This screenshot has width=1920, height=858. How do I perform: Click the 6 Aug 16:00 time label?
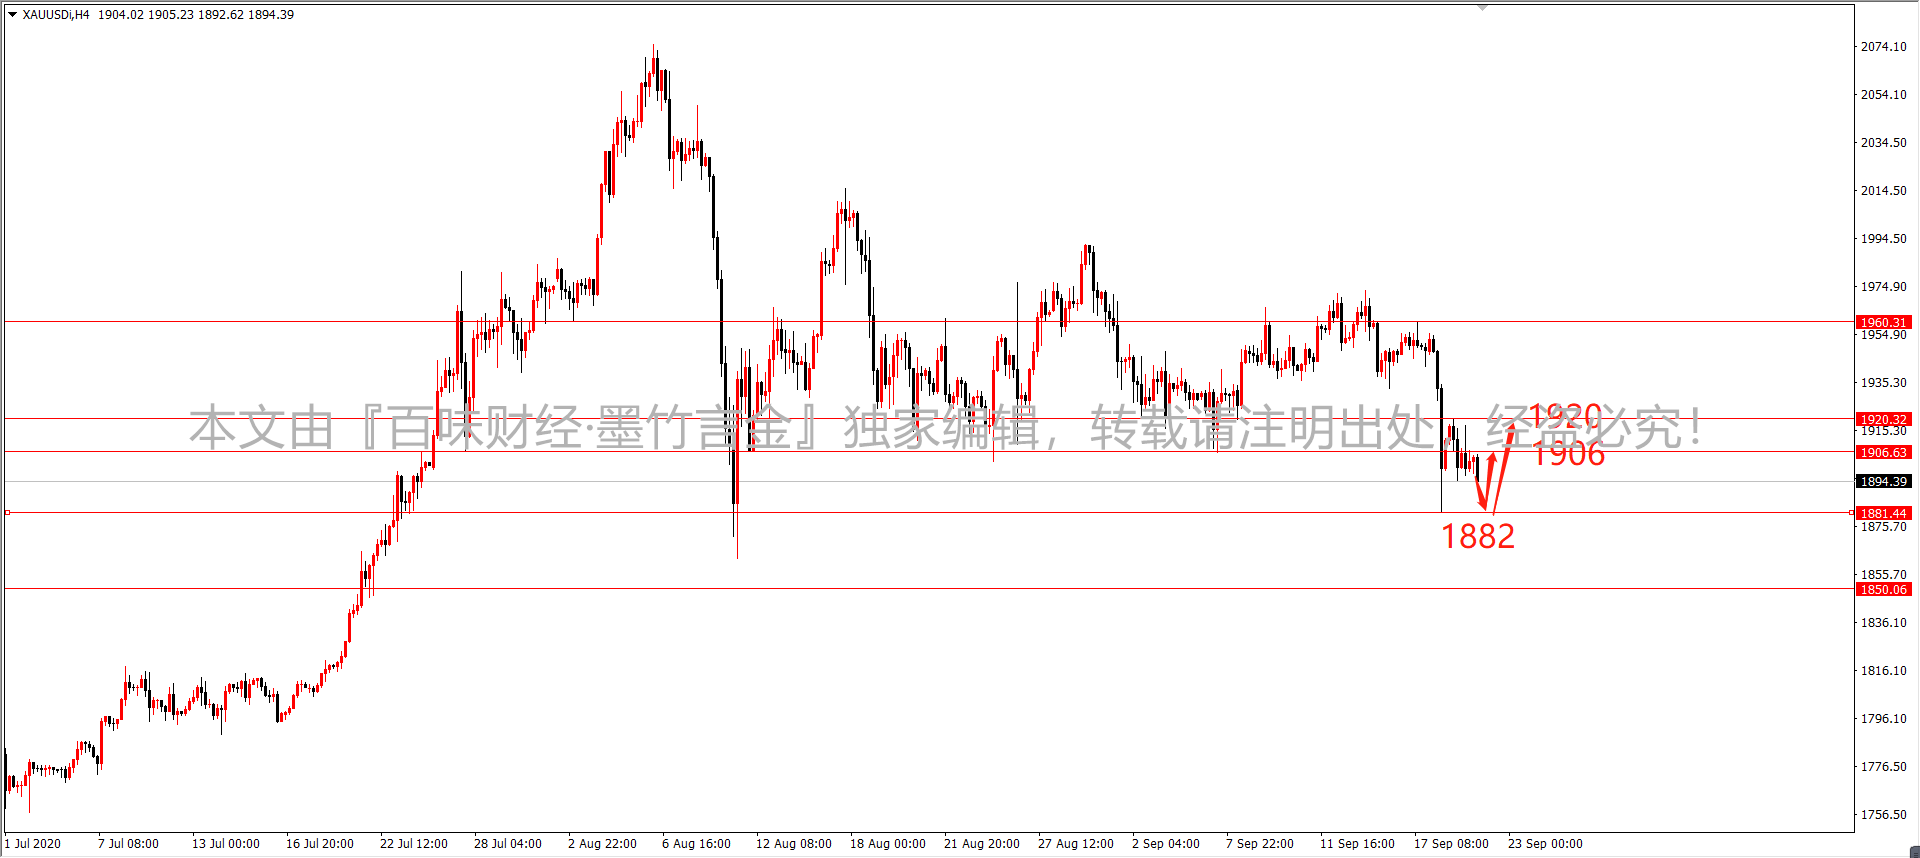pos(696,844)
